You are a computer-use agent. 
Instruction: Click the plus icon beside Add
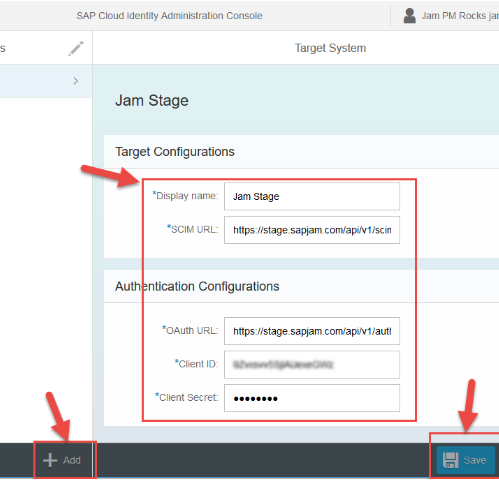(50, 460)
